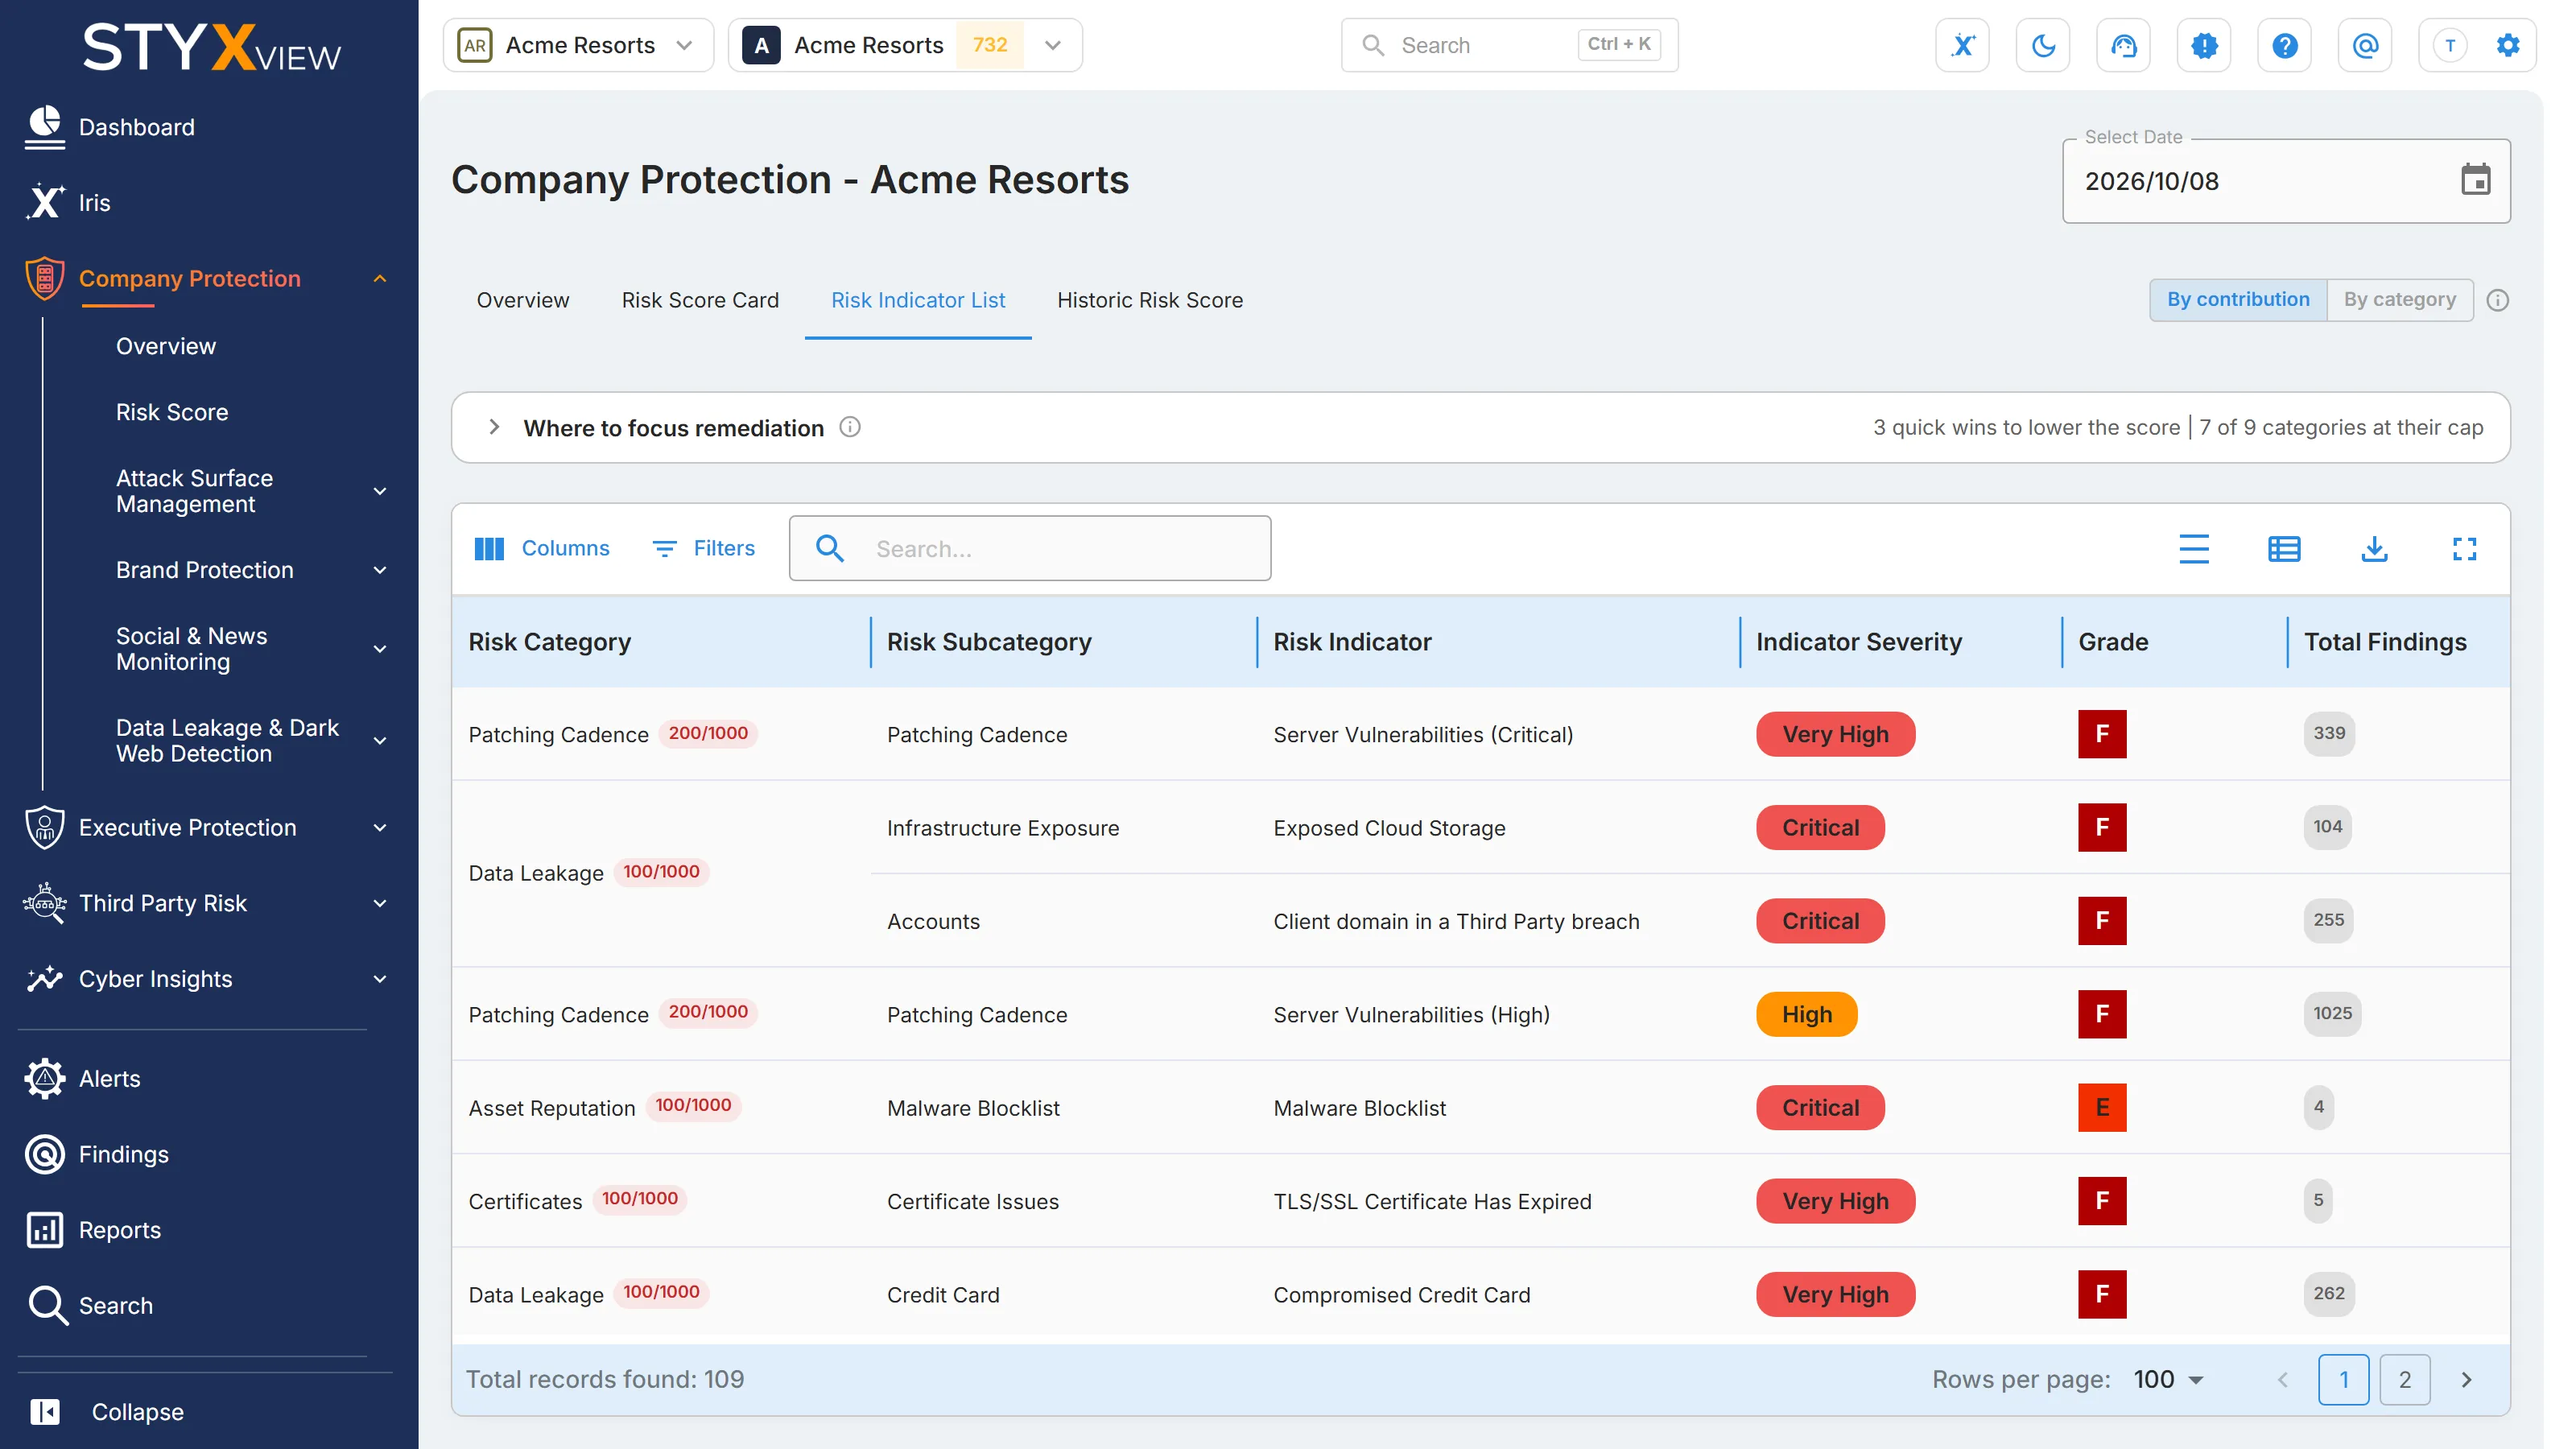Open the table Filters
The width and height of the screenshot is (2576, 1449).
704,548
